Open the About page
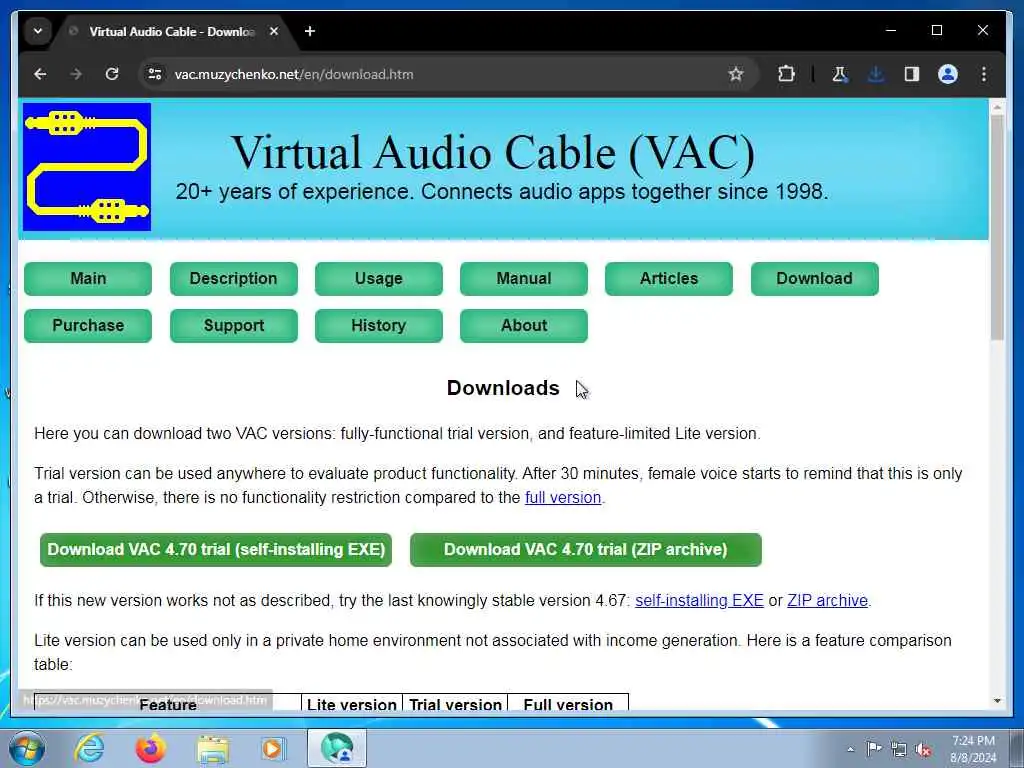This screenshot has width=1024, height=768. [x=524, y=326]
